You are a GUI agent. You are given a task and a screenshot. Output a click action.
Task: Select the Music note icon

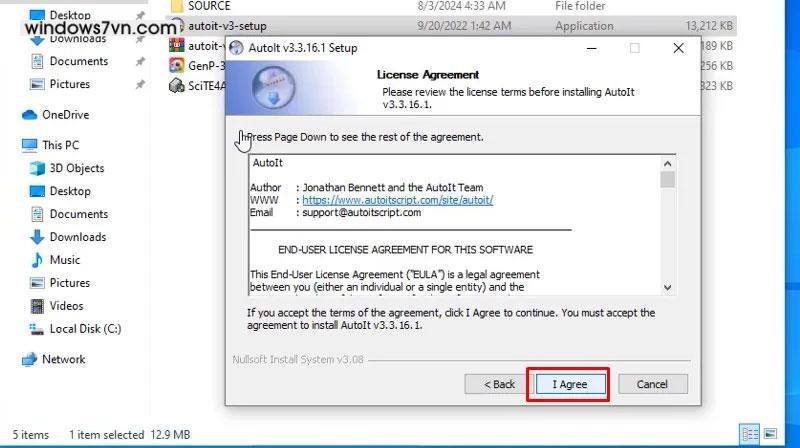[x=37, y=260]
